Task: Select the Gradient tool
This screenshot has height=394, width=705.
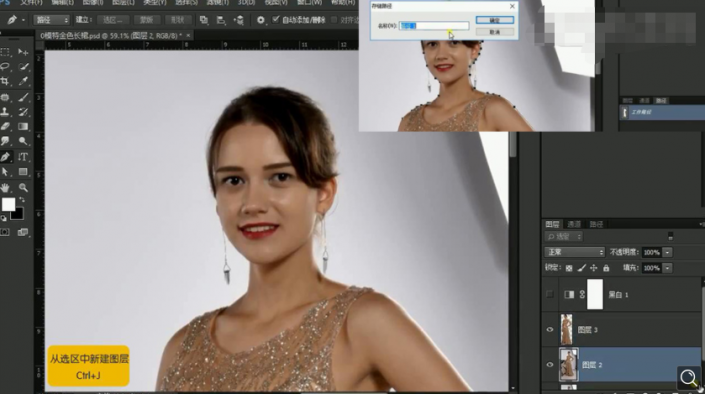Action: [x=23, y=126]
